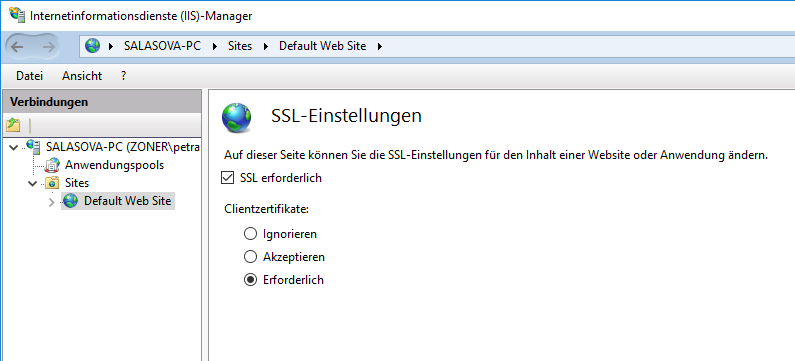Image resolution: width=795 pixels, height=361 pixels.
Task: Click the SSL-Einstellungen heading
Action: [x=346, y=116]
